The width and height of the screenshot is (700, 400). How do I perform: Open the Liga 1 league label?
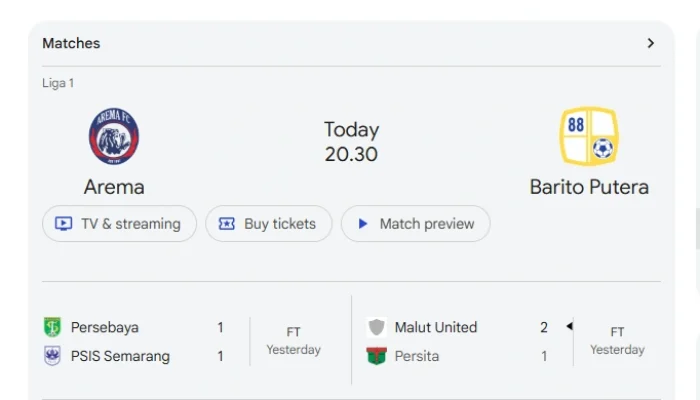pyautogui.click(x=58, y=83)
